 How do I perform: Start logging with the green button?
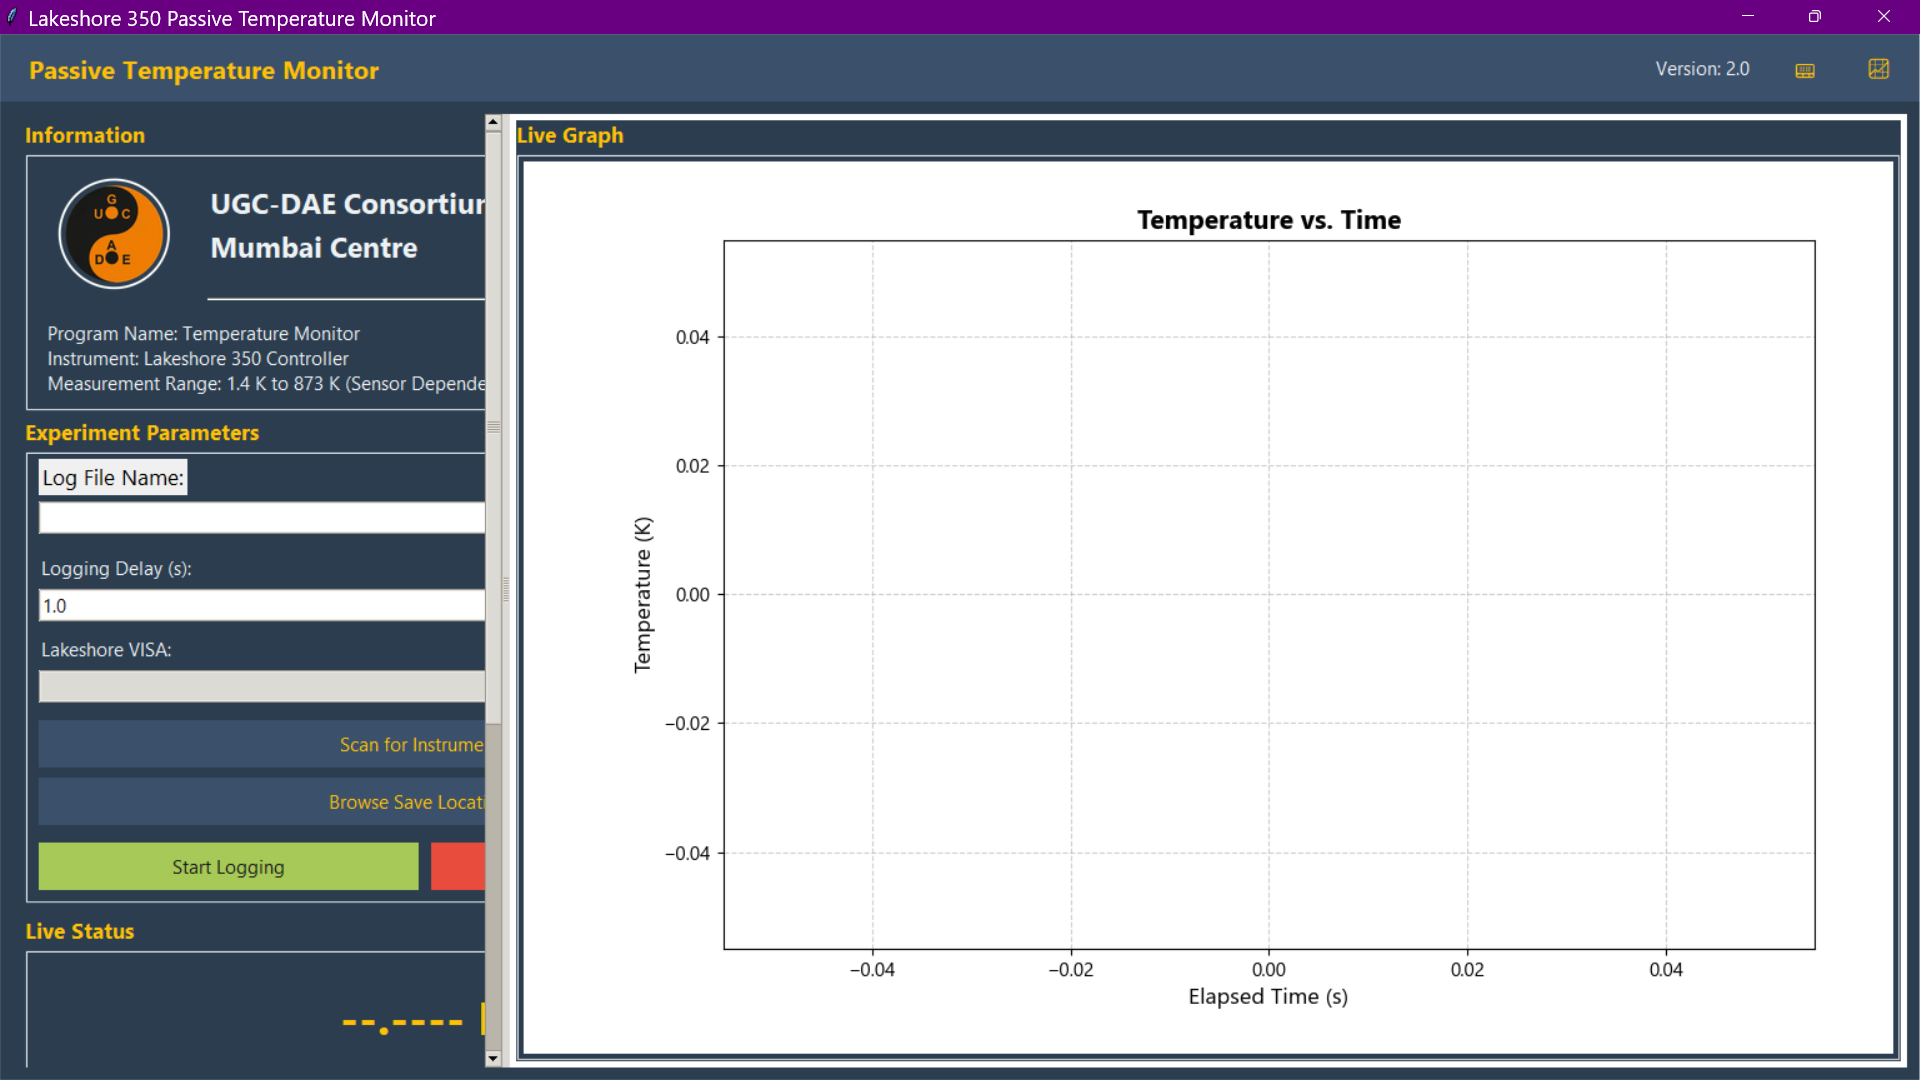(228, 867)
